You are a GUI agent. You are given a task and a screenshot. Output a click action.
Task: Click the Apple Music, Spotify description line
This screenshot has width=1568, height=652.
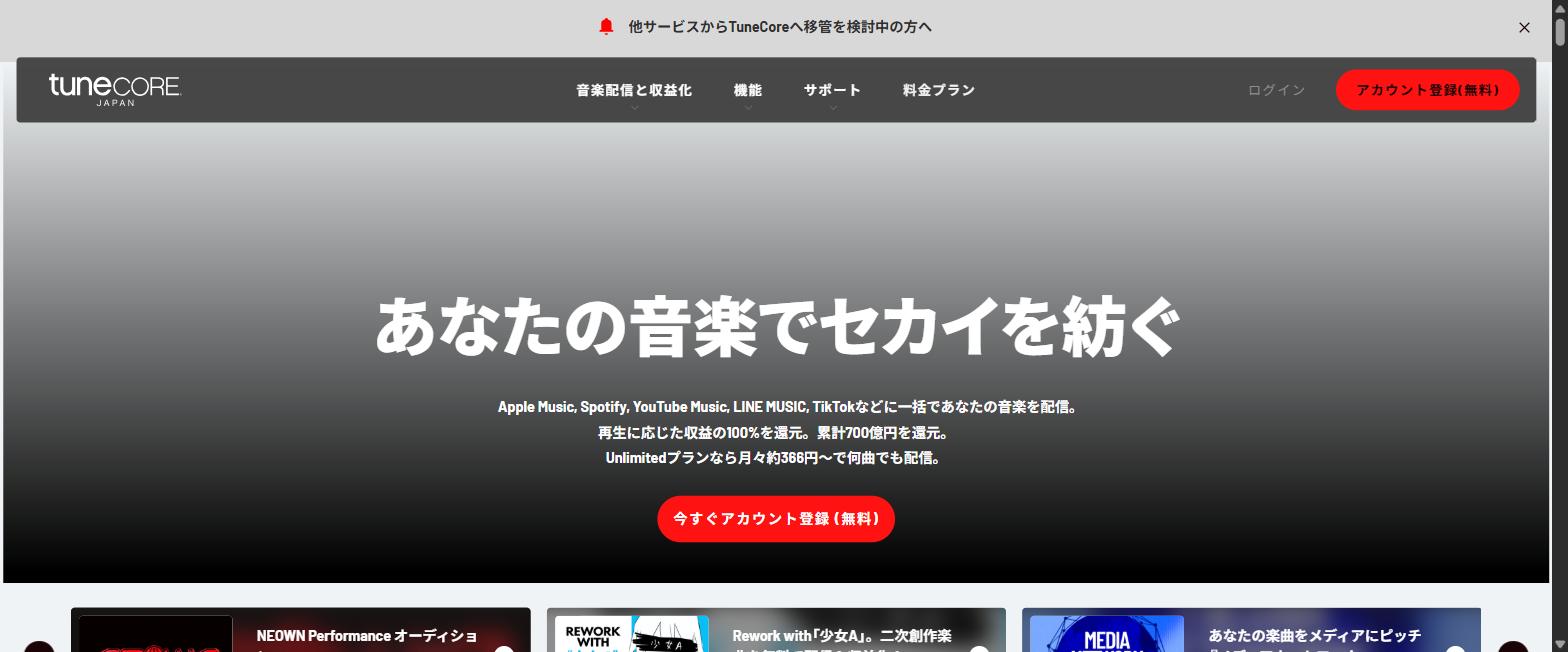(788, 407)
